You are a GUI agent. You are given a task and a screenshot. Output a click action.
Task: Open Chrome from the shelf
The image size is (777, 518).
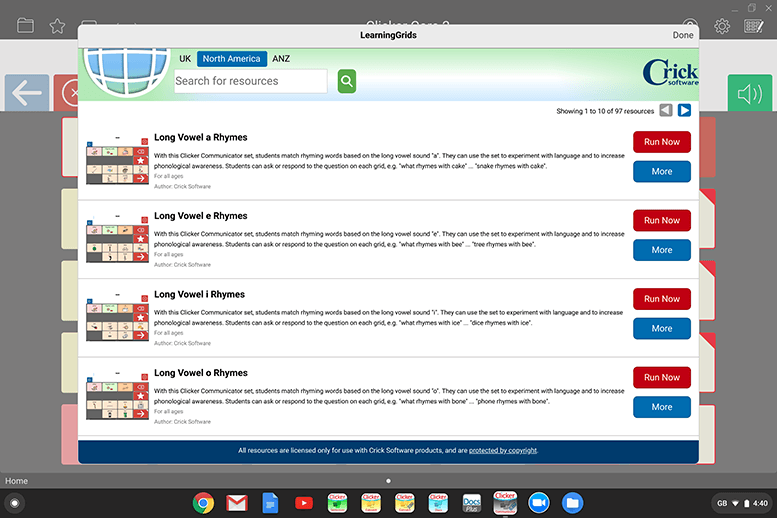(x=203, y=502)
